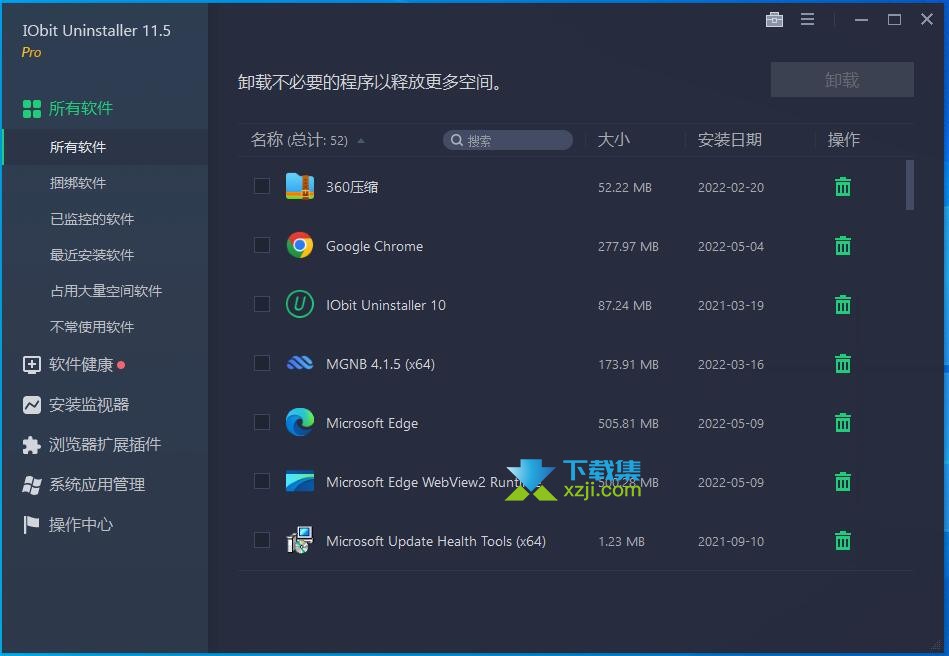This screenshot has height=656, width=949.
Task: Open the hamburger options menu
Action: click(807, 19)
